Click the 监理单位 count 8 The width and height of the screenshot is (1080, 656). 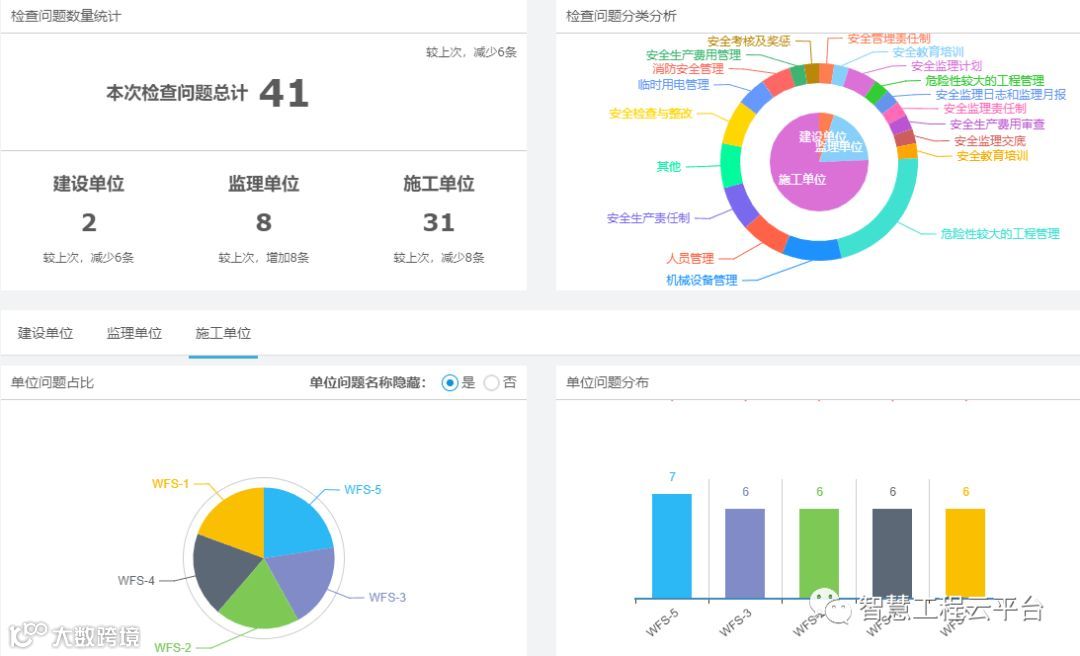[264, 223]
